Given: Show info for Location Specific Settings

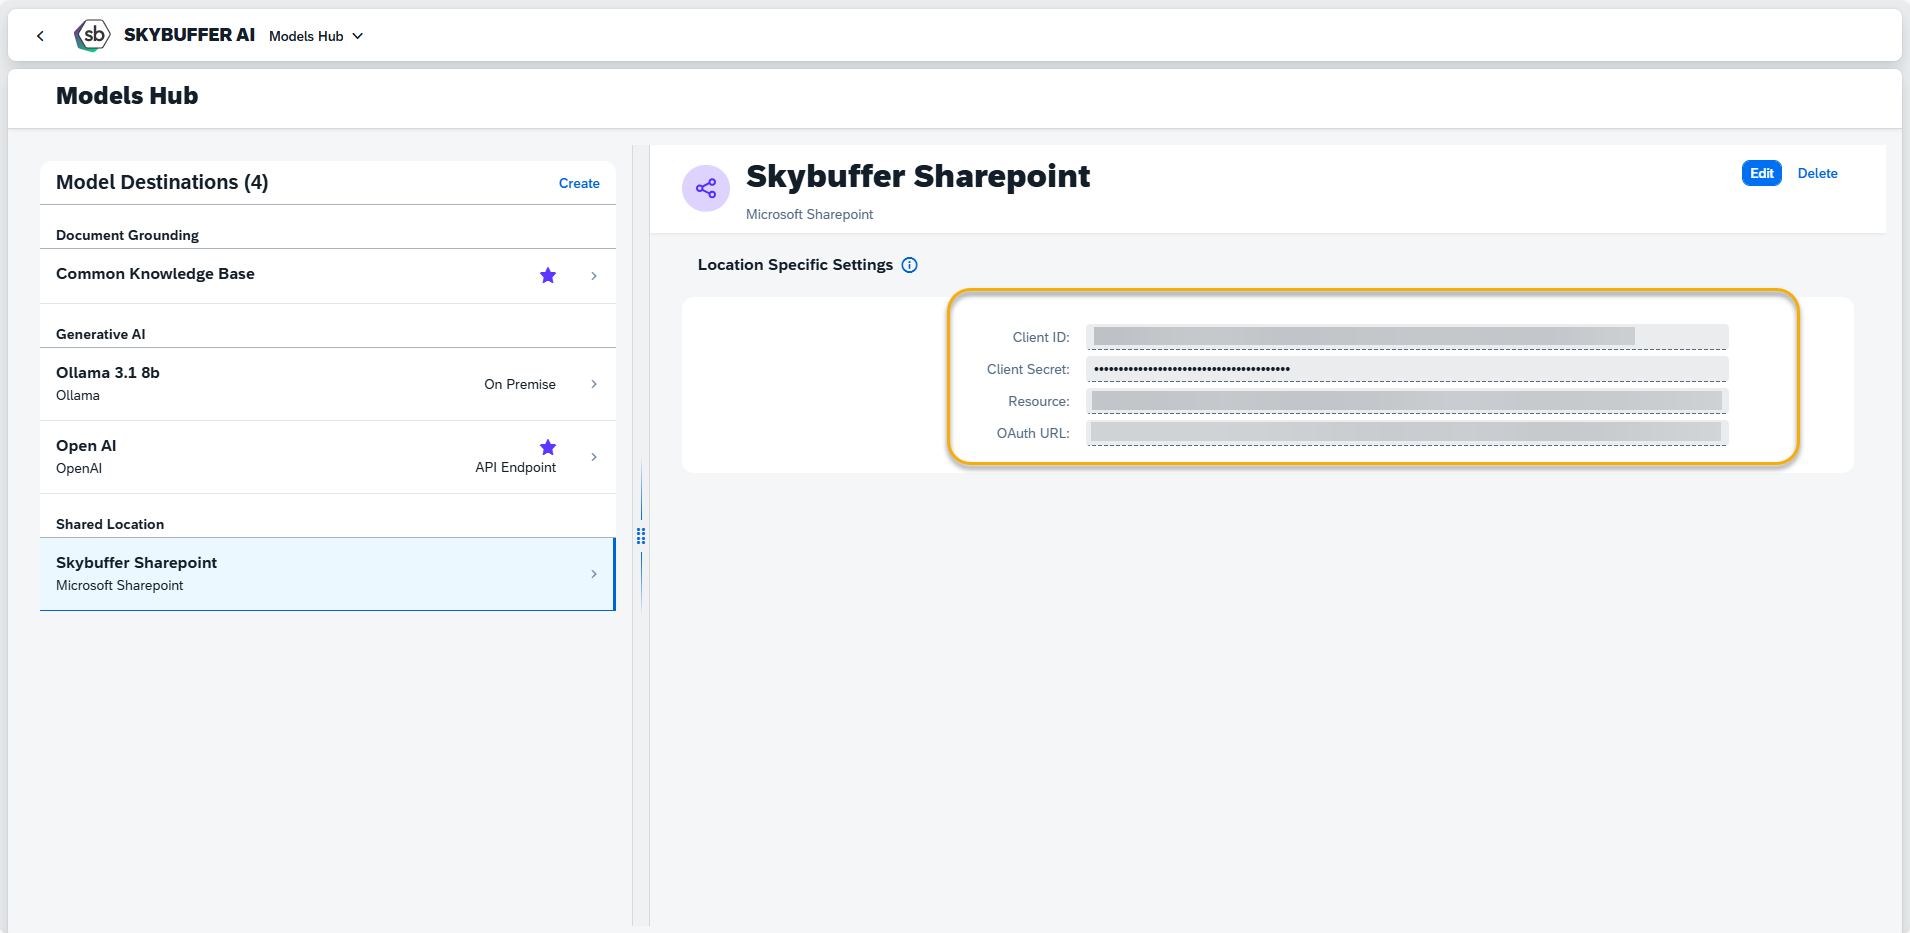Looking at the screenshot, I should pyautogui.click(x=909, y=265).
